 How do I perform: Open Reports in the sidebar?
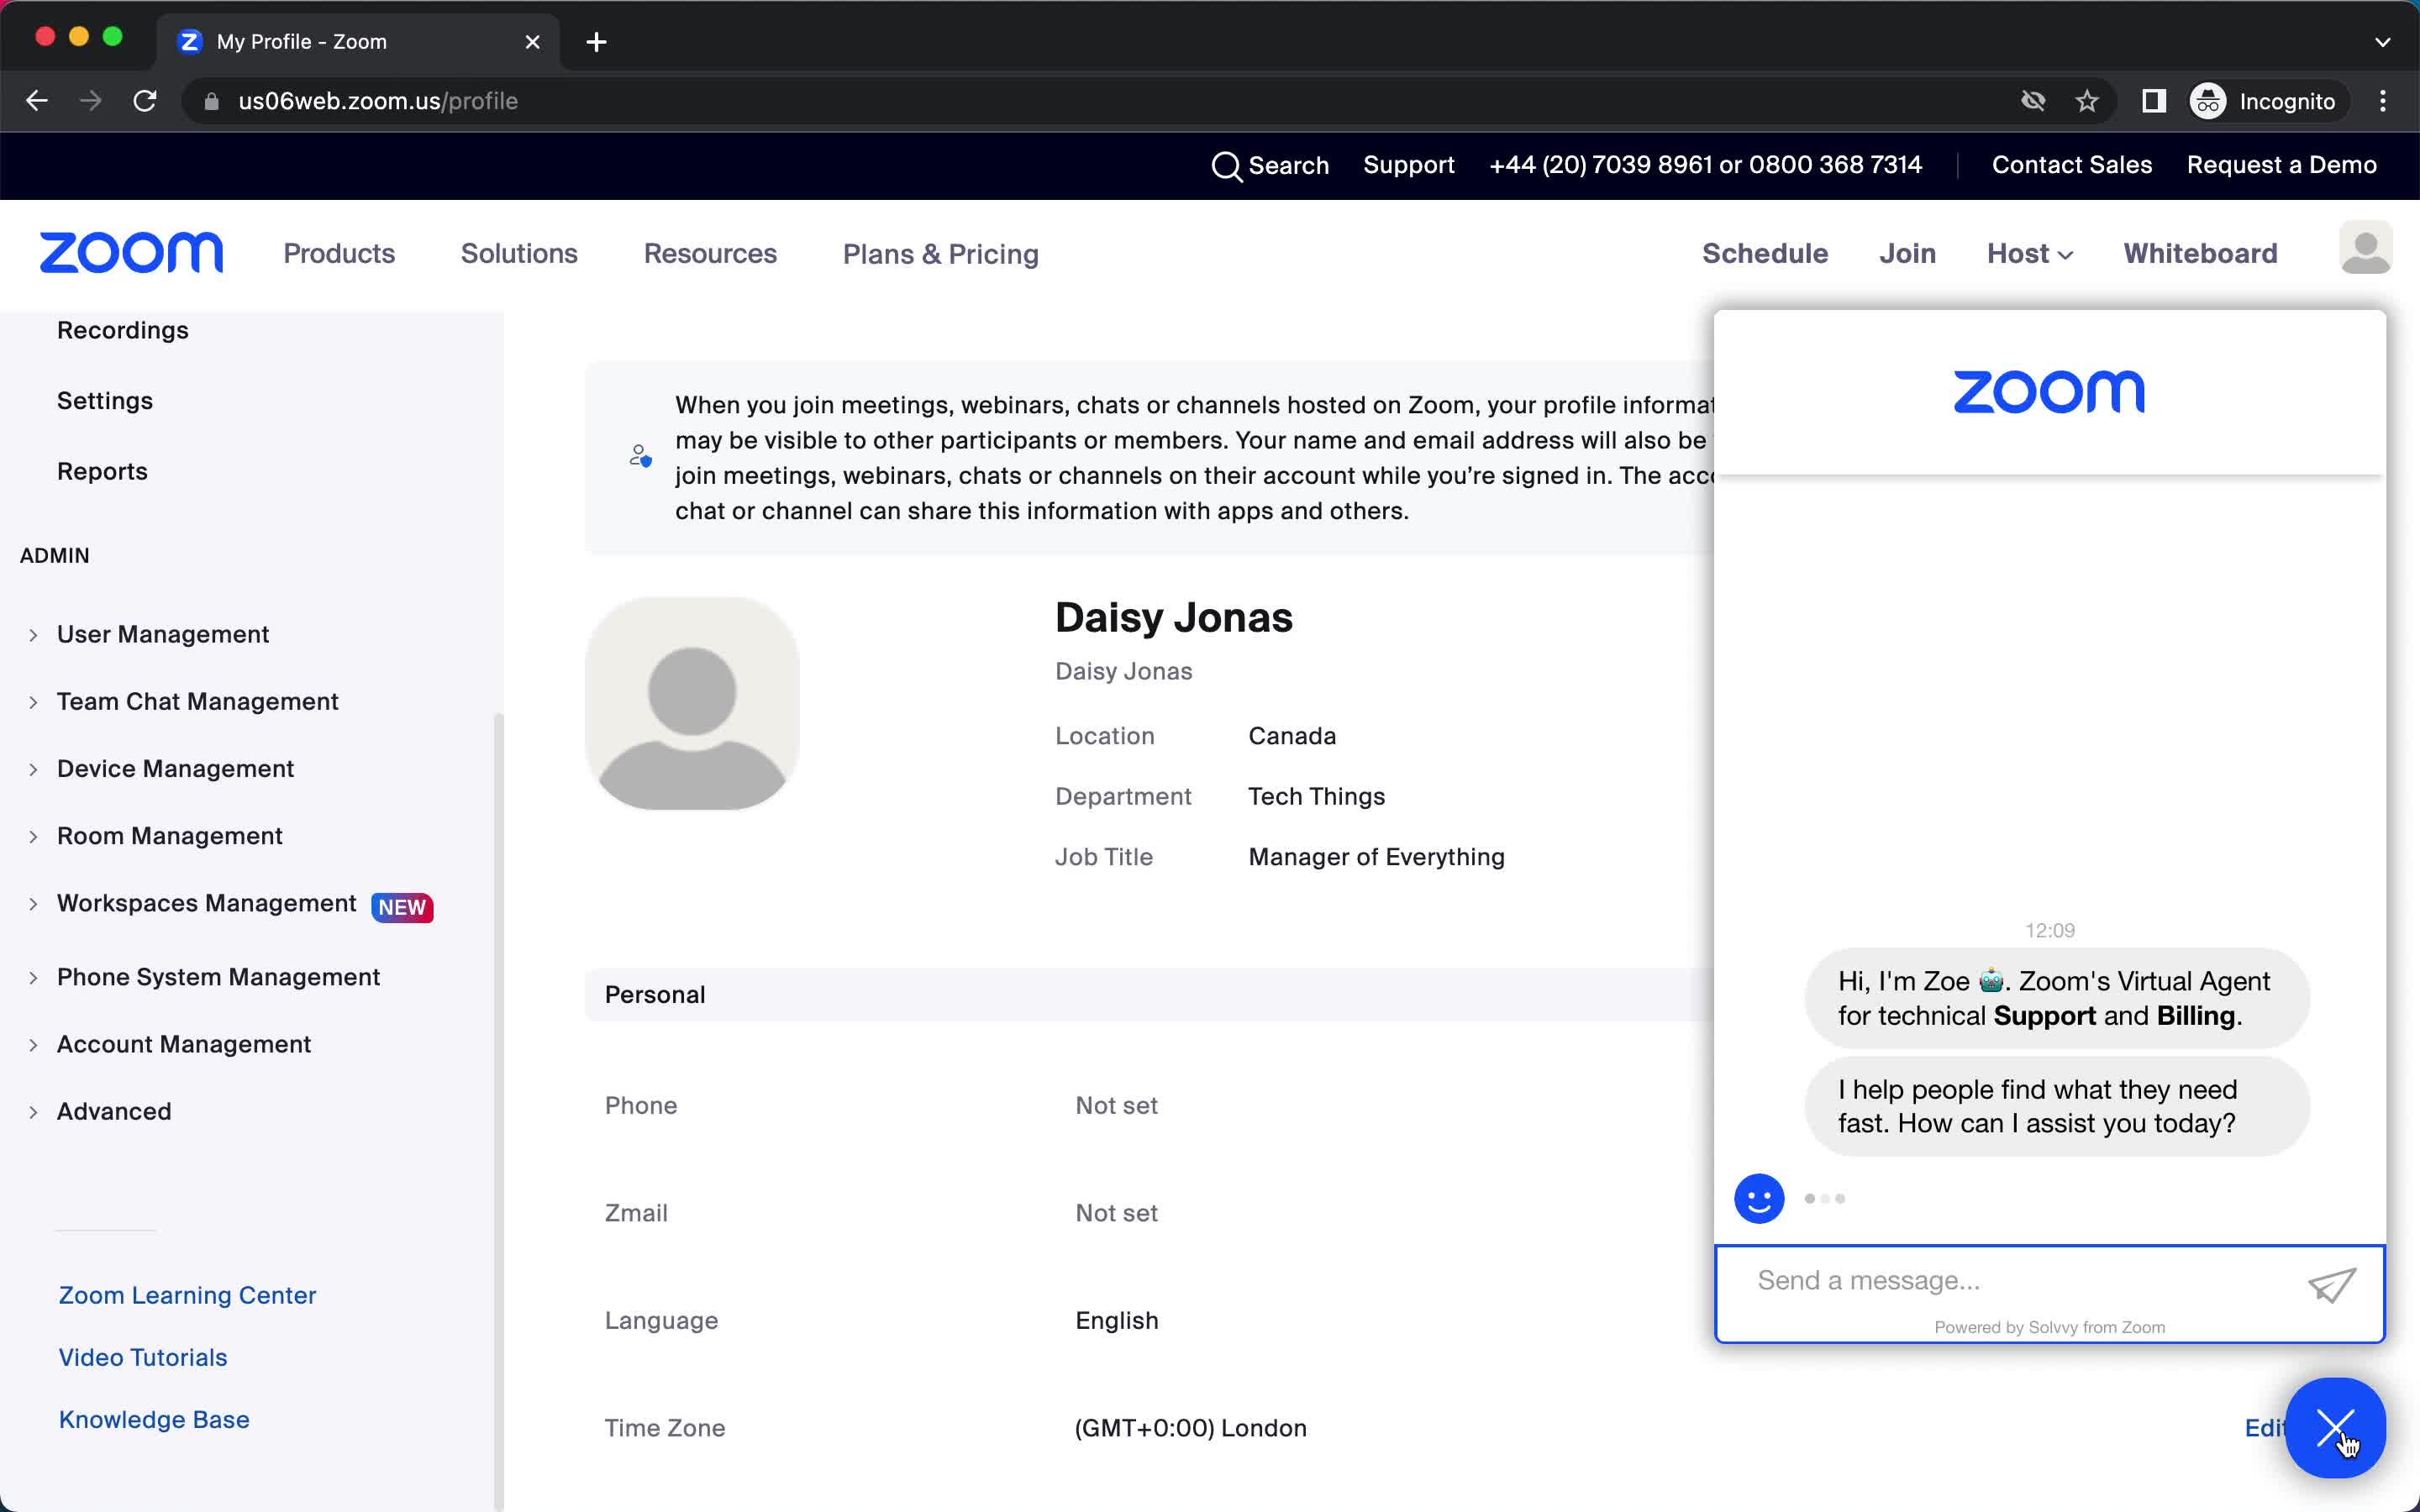pyautogui.click(x=102, y=471)
